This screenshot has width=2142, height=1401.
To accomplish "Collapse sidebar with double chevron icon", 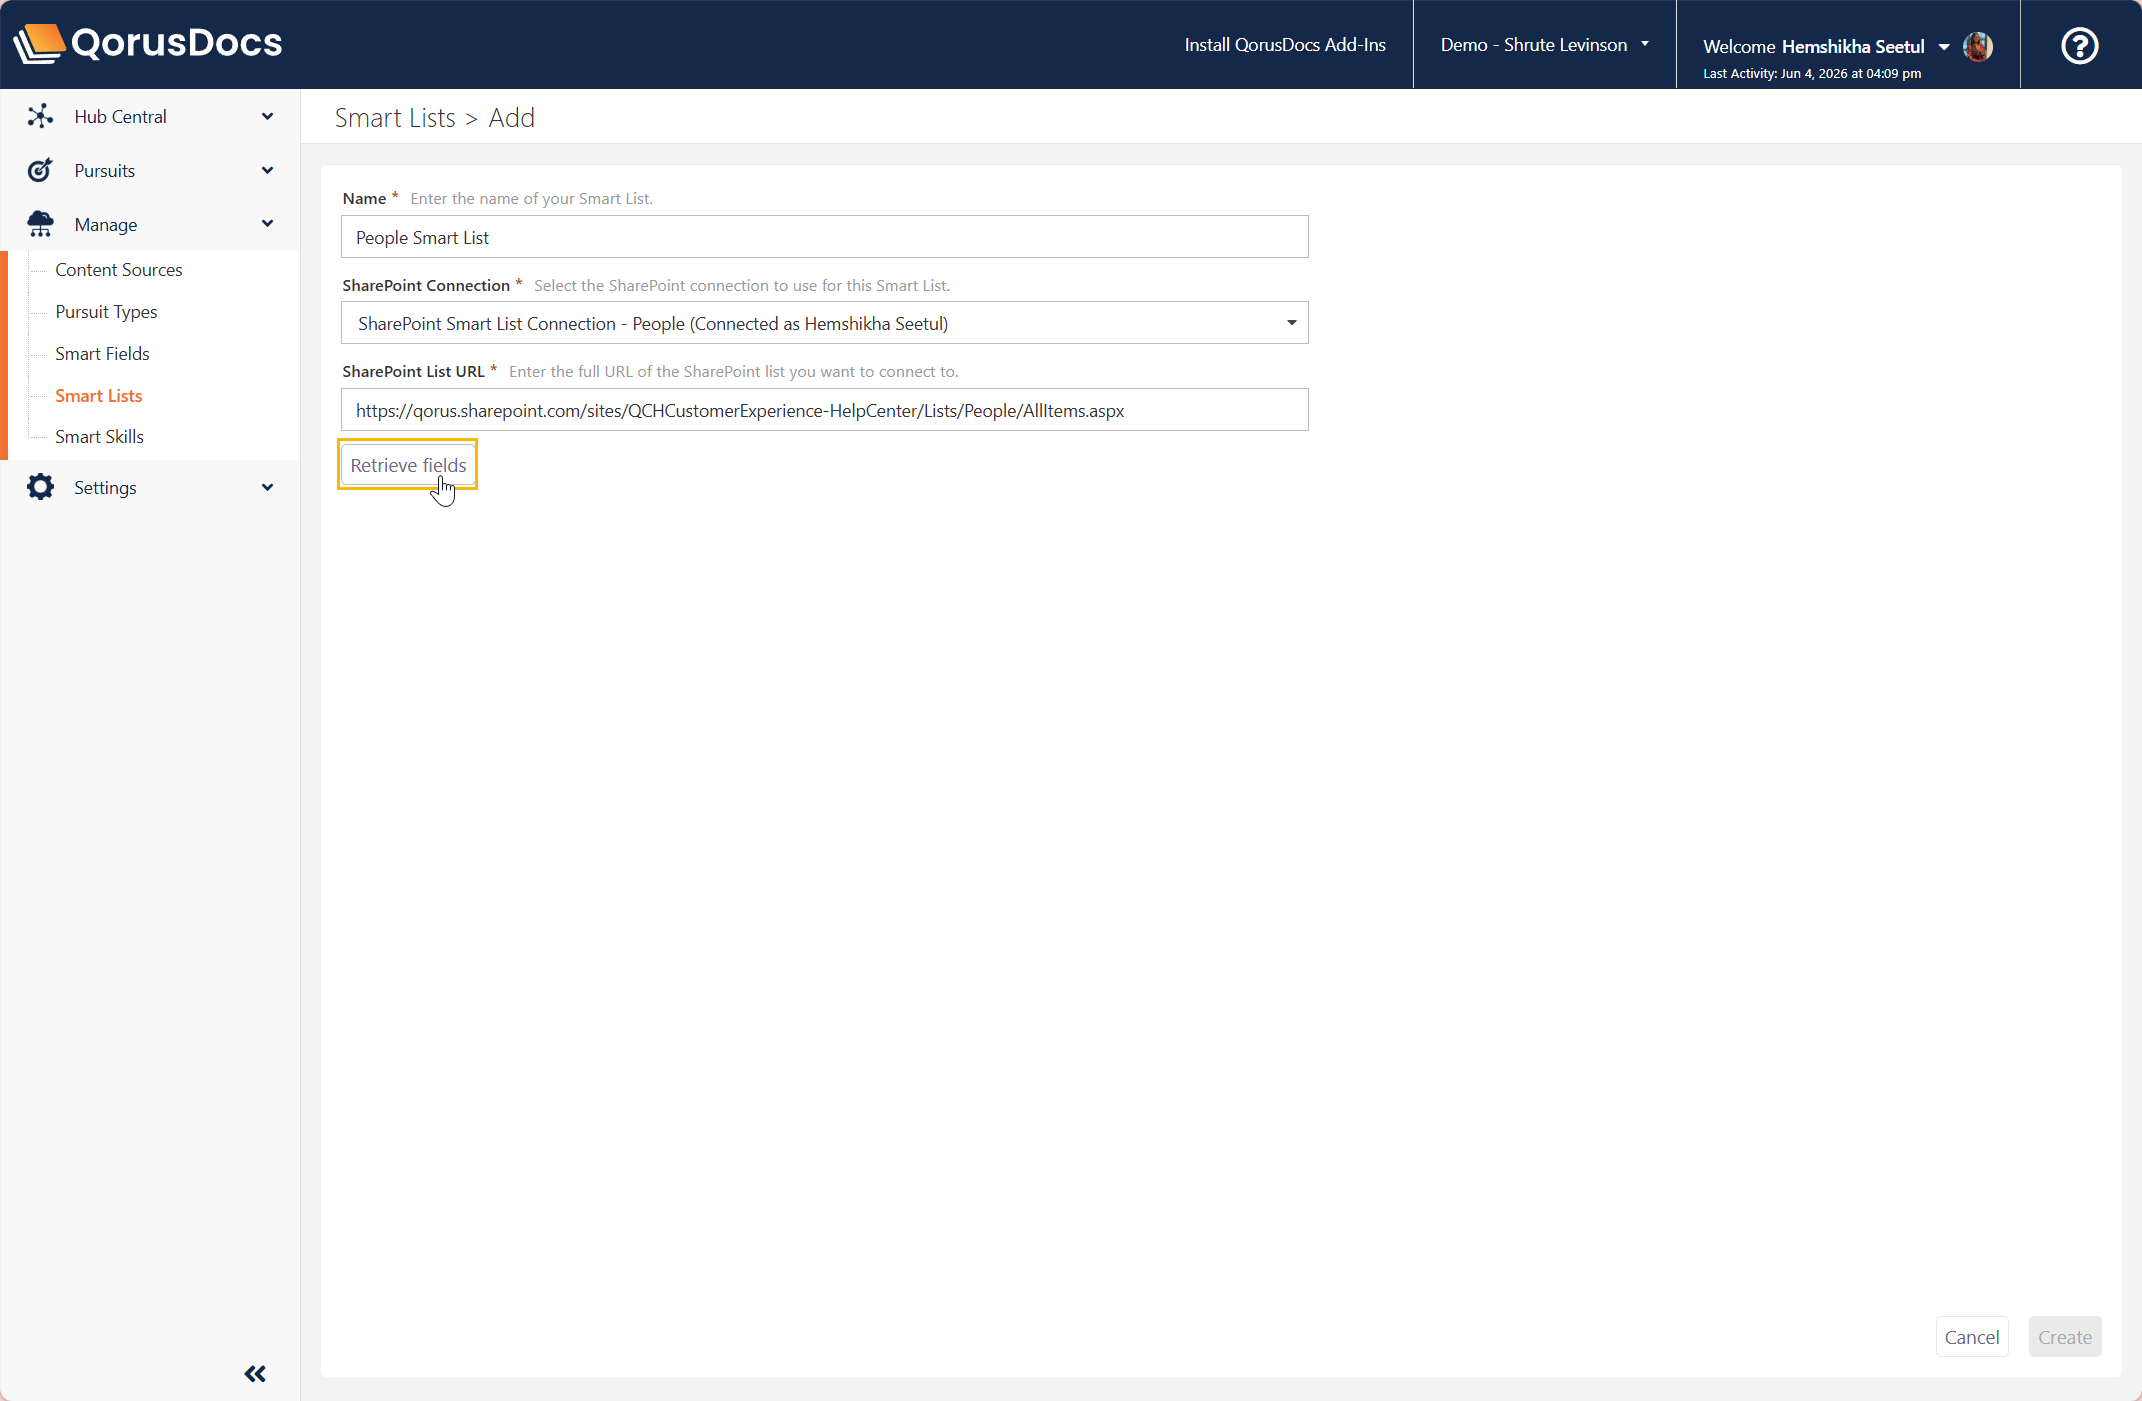I will 255,1373.
